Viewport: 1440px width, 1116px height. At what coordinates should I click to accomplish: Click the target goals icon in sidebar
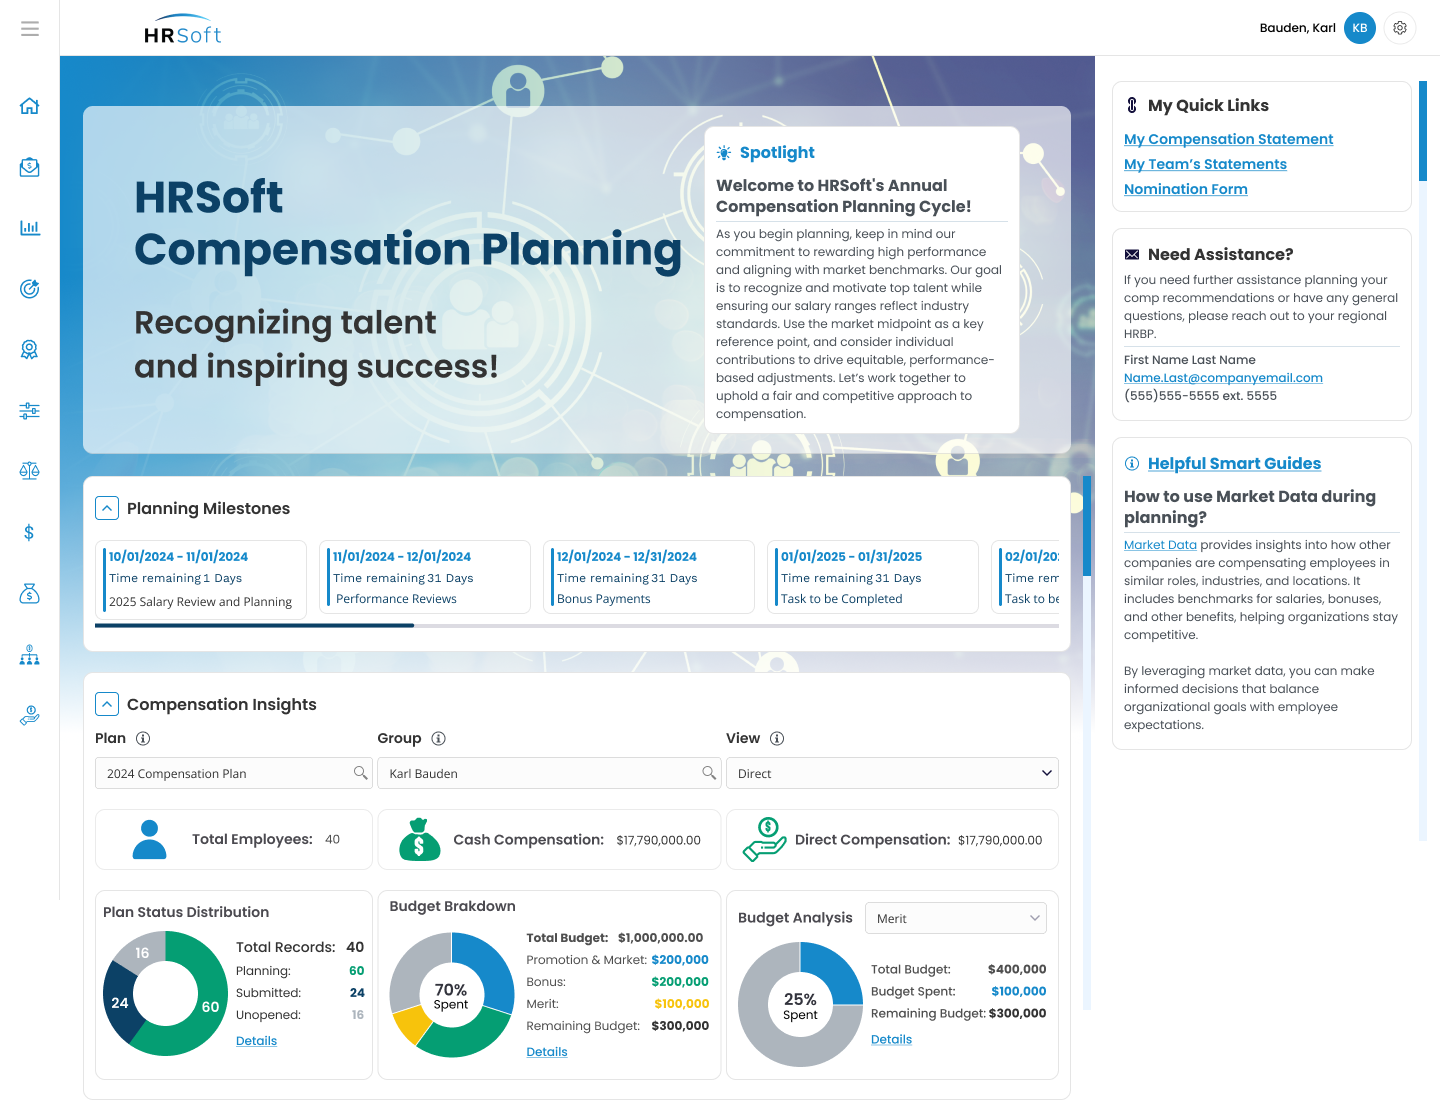coord(29,289)
